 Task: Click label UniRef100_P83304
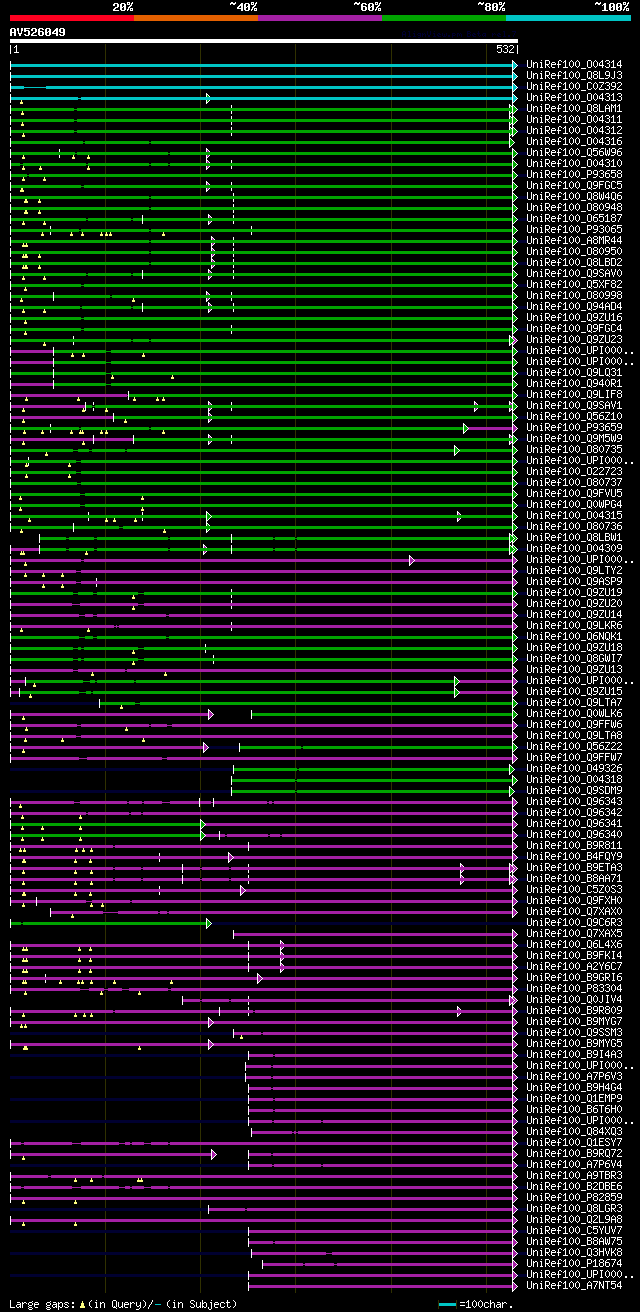pos(574,989)
